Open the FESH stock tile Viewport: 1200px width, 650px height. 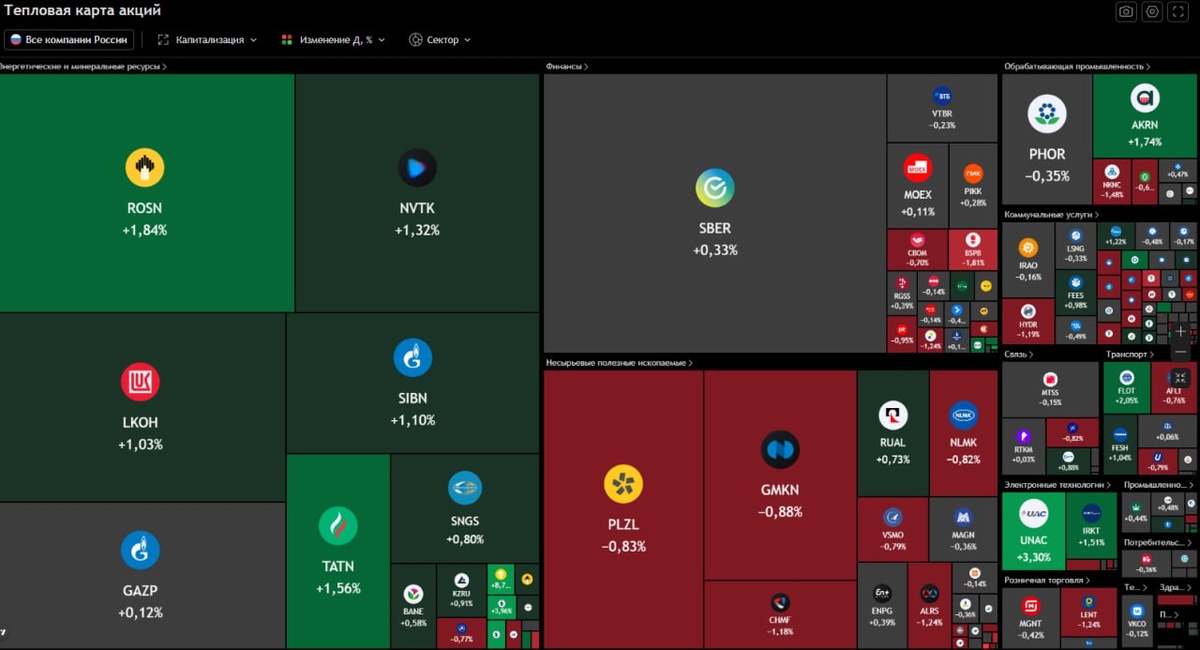tap(1119, 445)
